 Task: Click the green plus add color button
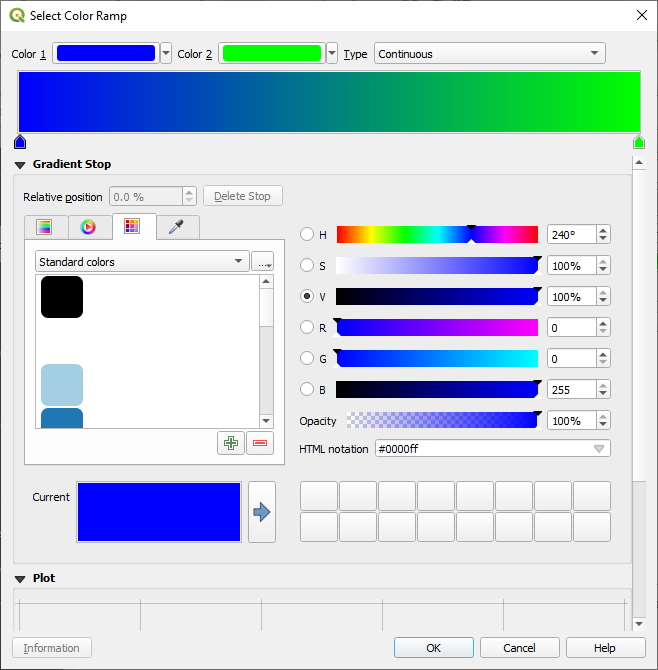pyautogui.click(x=231, y=443)
